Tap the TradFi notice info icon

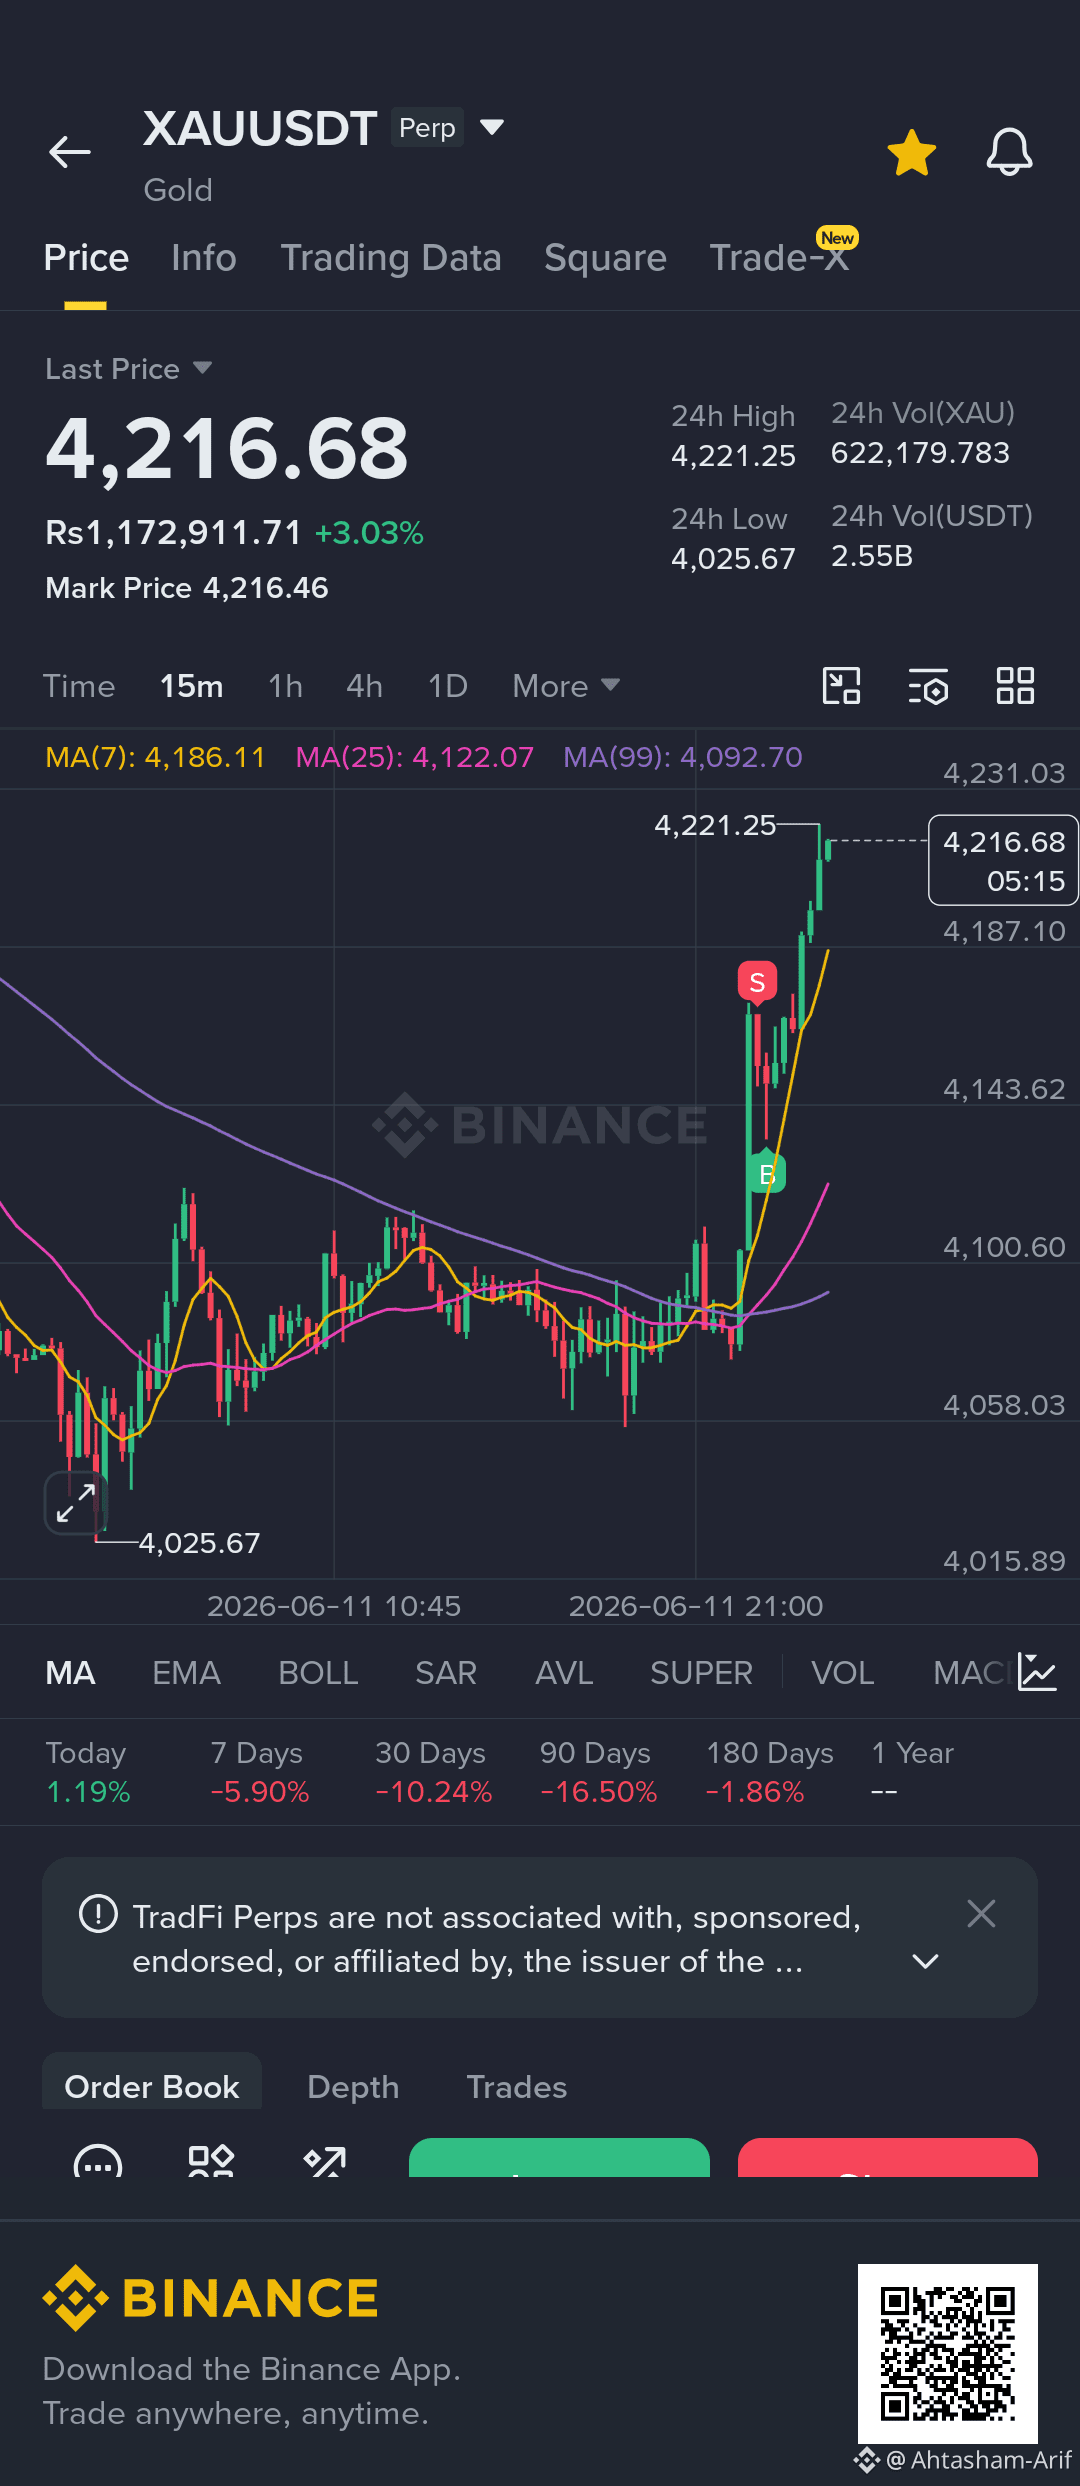pos(98,1914)
